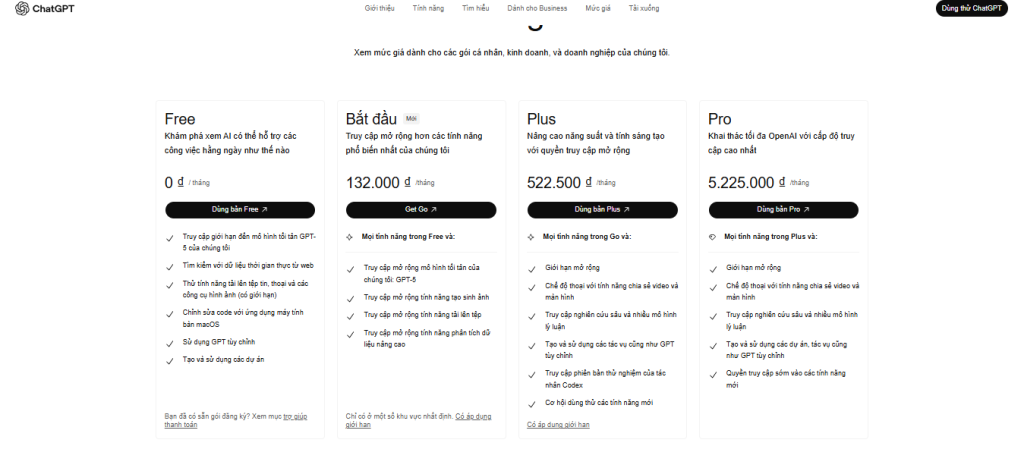
Task: Choose the "Dùng bản Free" button
Action: tap(240, 210)
